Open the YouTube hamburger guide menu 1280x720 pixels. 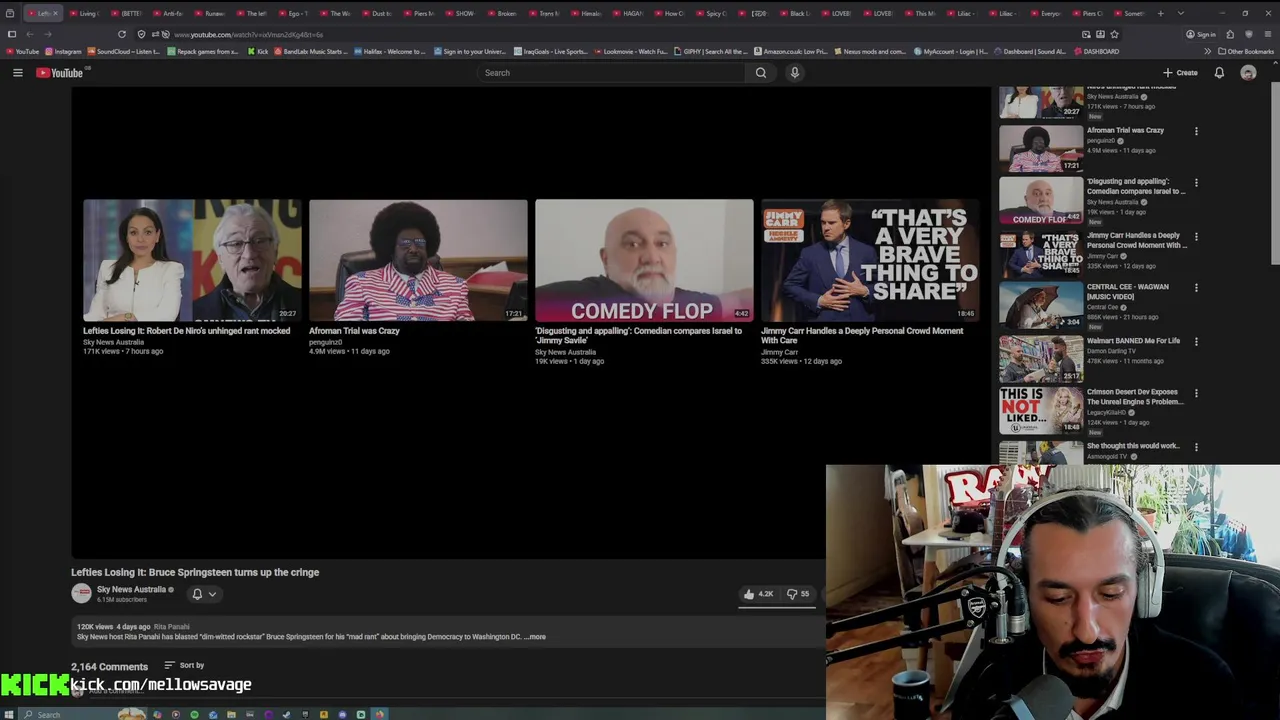[x=17, y=73]
